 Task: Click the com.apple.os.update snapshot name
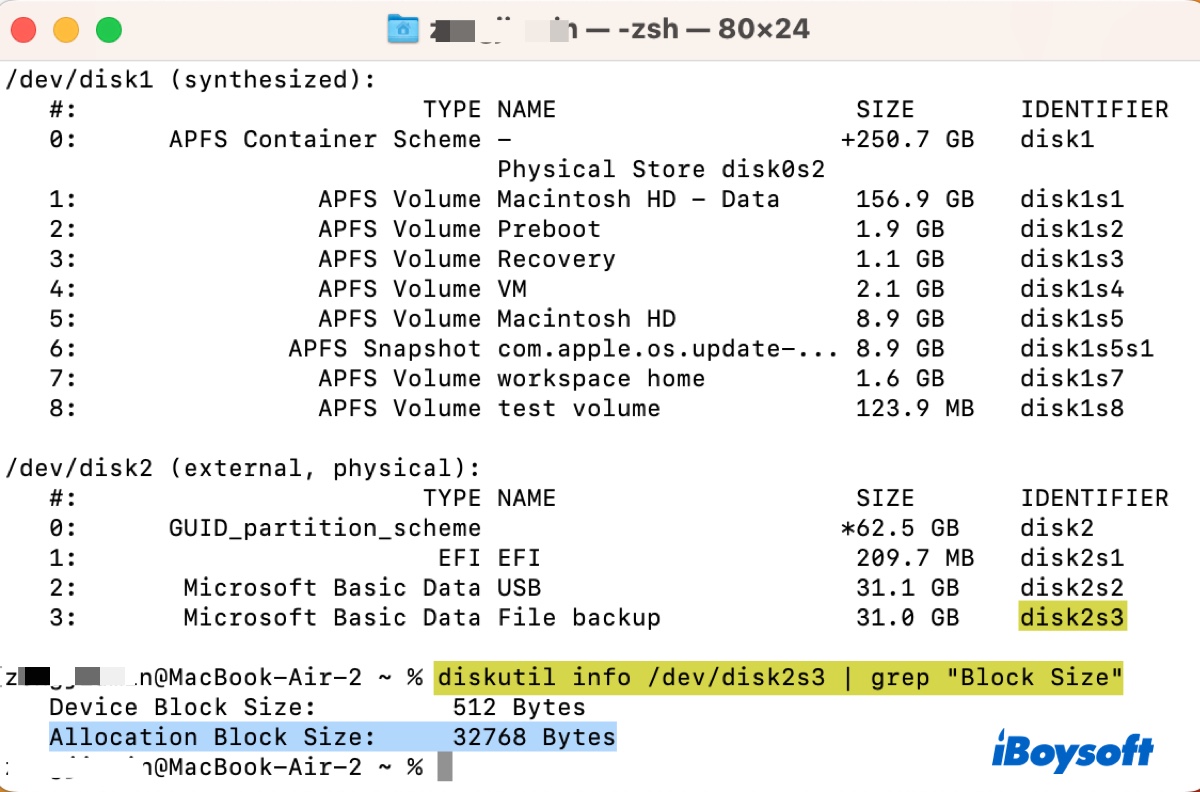tap(667, 349)
